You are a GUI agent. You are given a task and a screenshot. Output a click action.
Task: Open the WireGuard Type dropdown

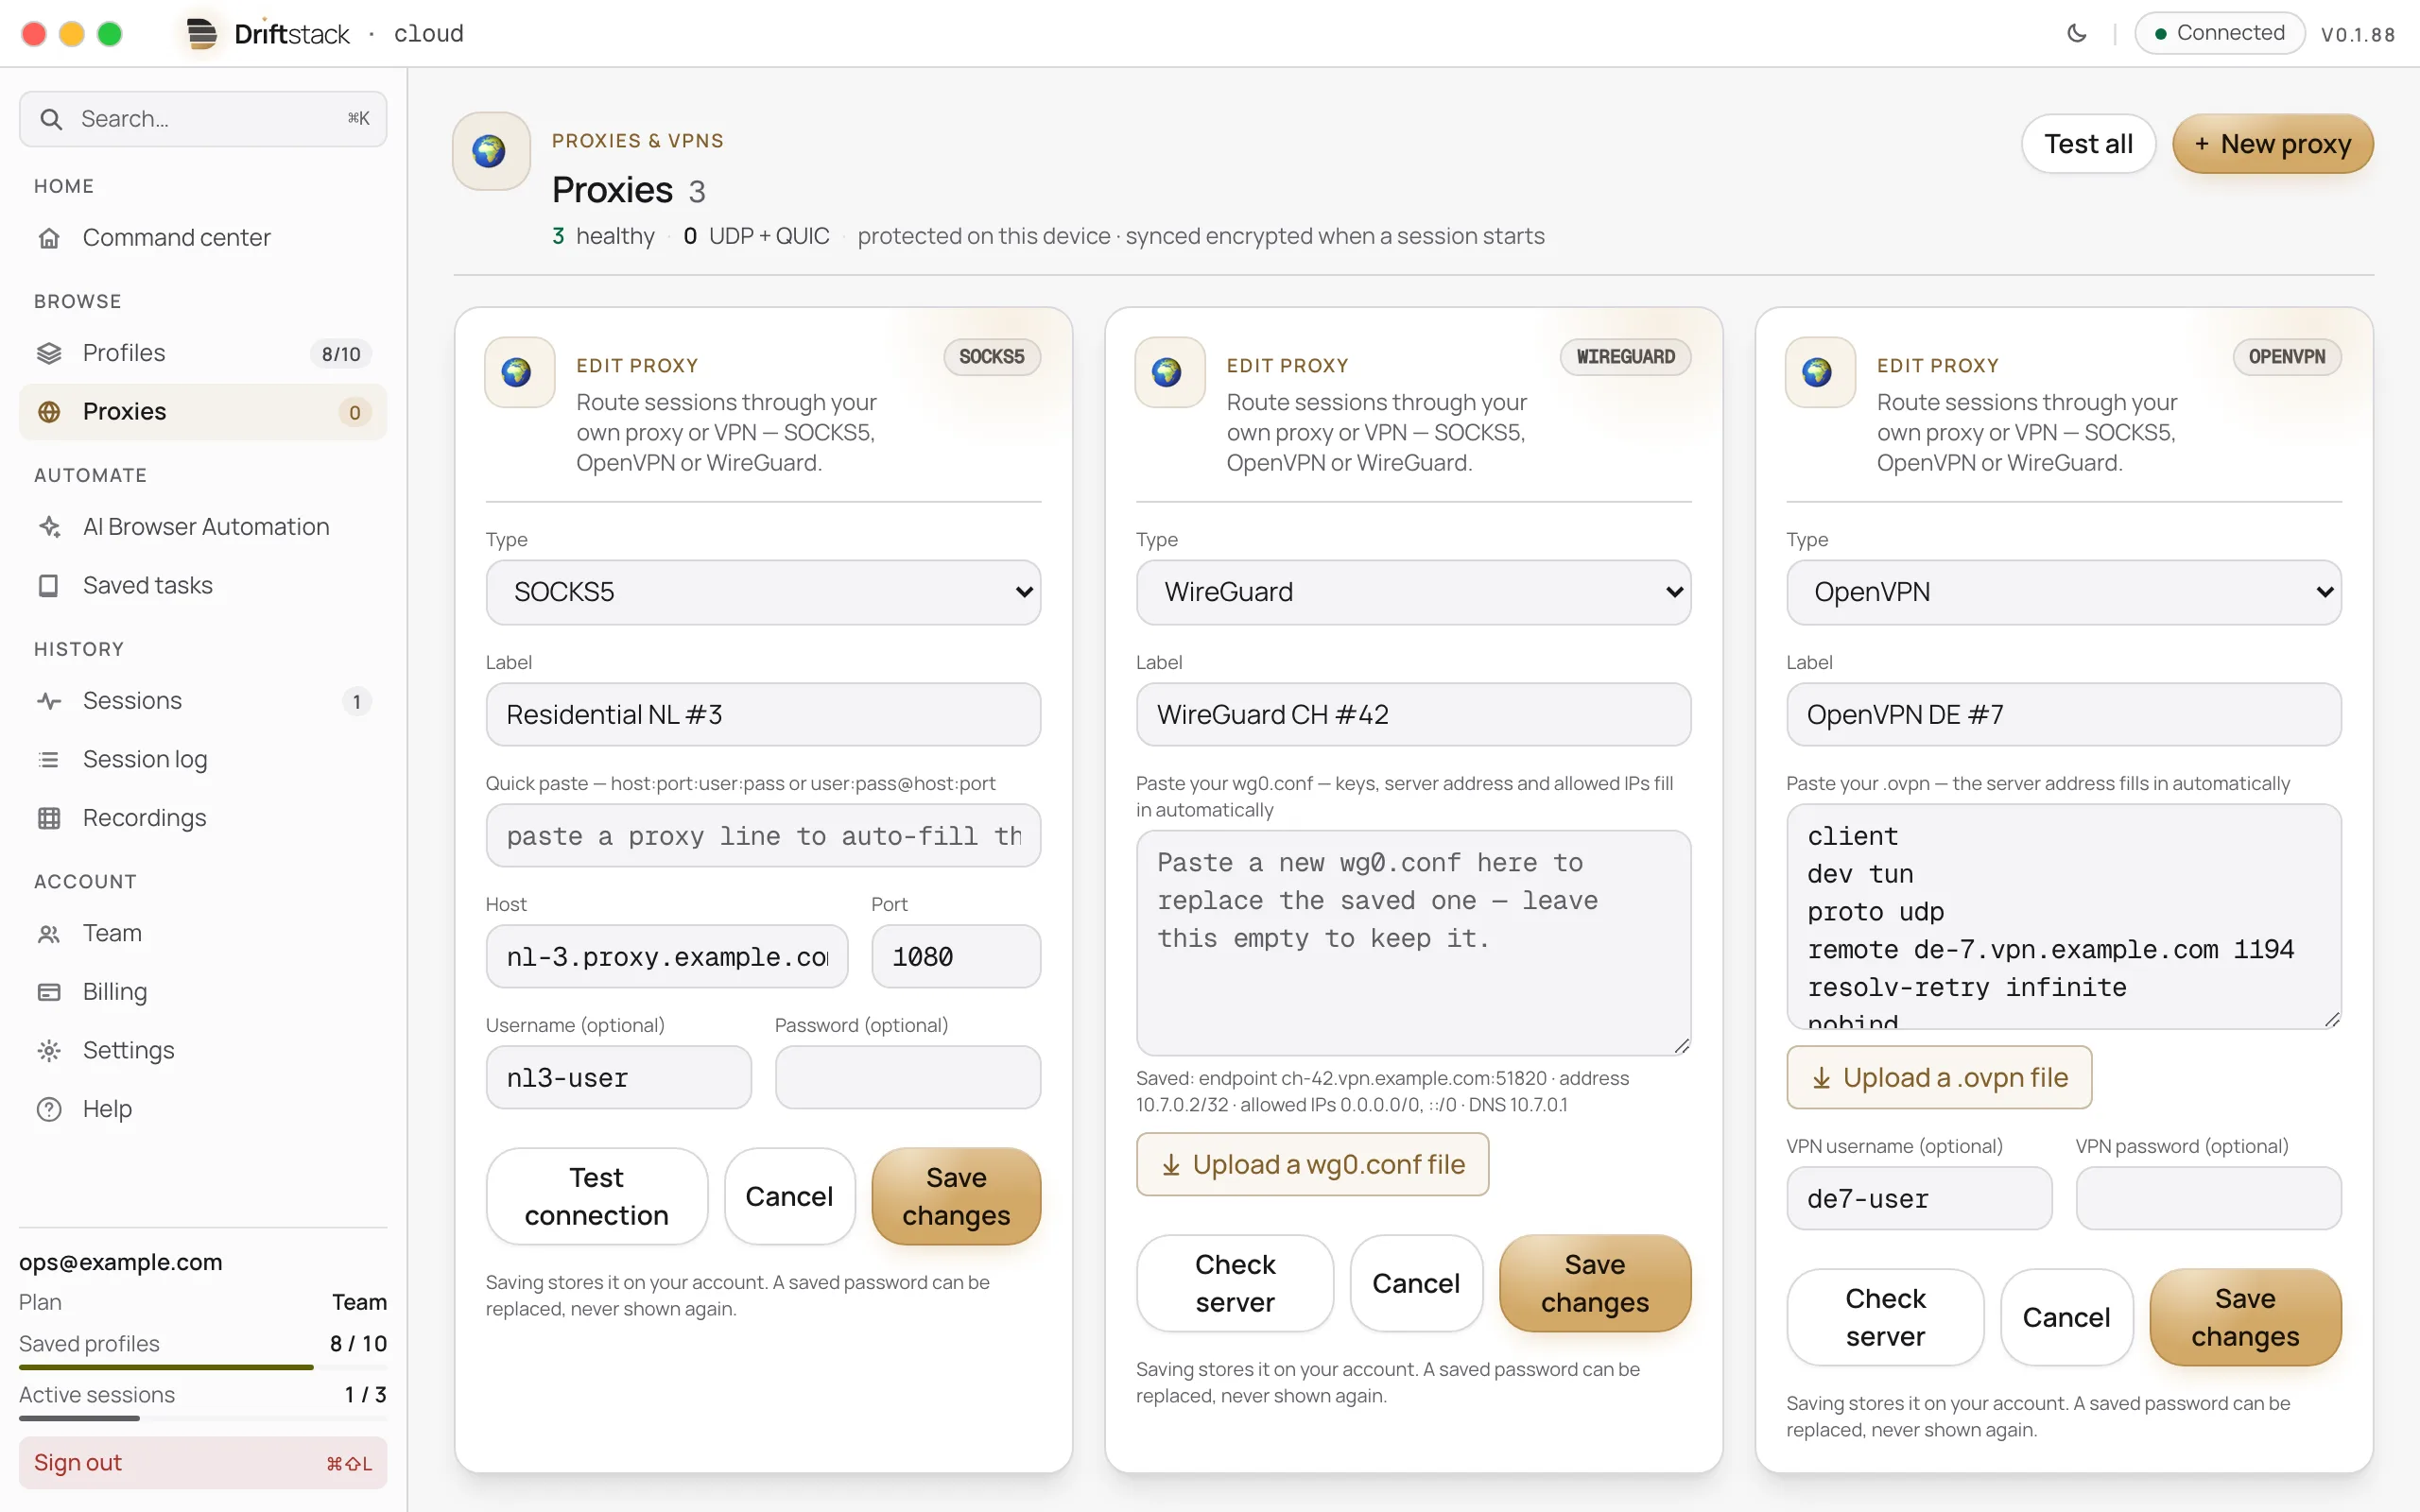tap(1413, 592)
